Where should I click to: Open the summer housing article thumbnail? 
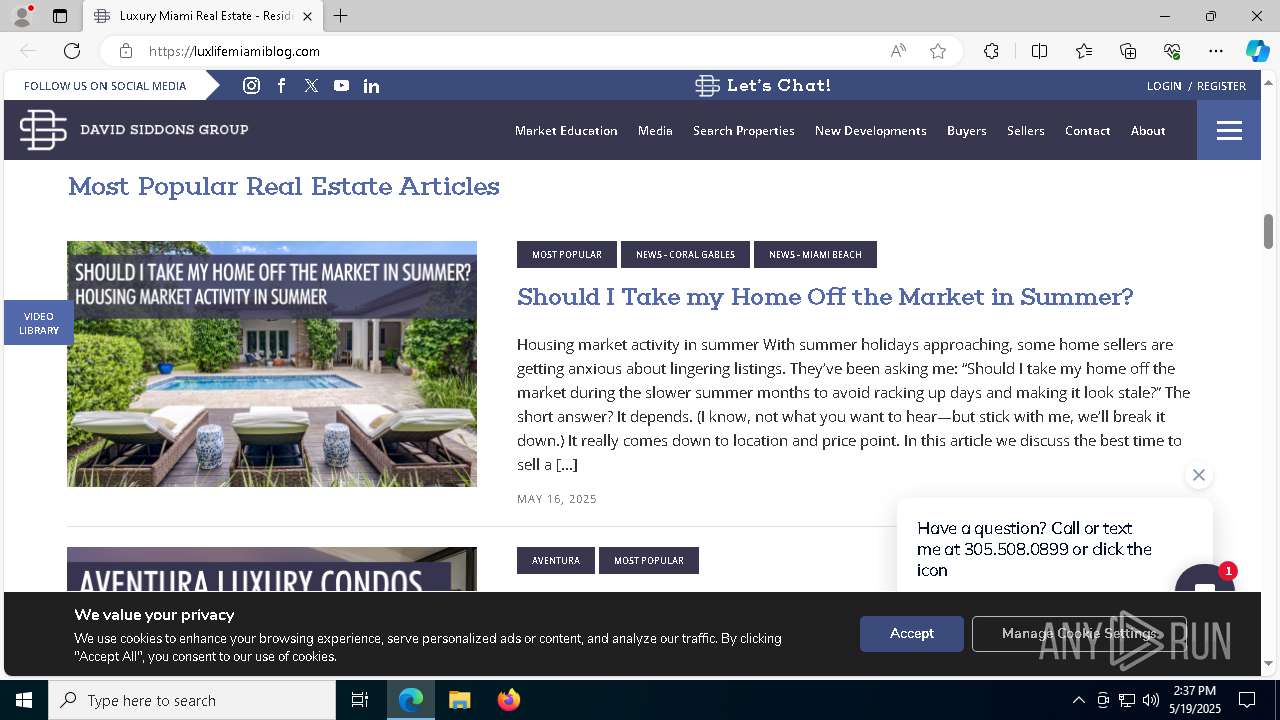click(x=272, y=364)
